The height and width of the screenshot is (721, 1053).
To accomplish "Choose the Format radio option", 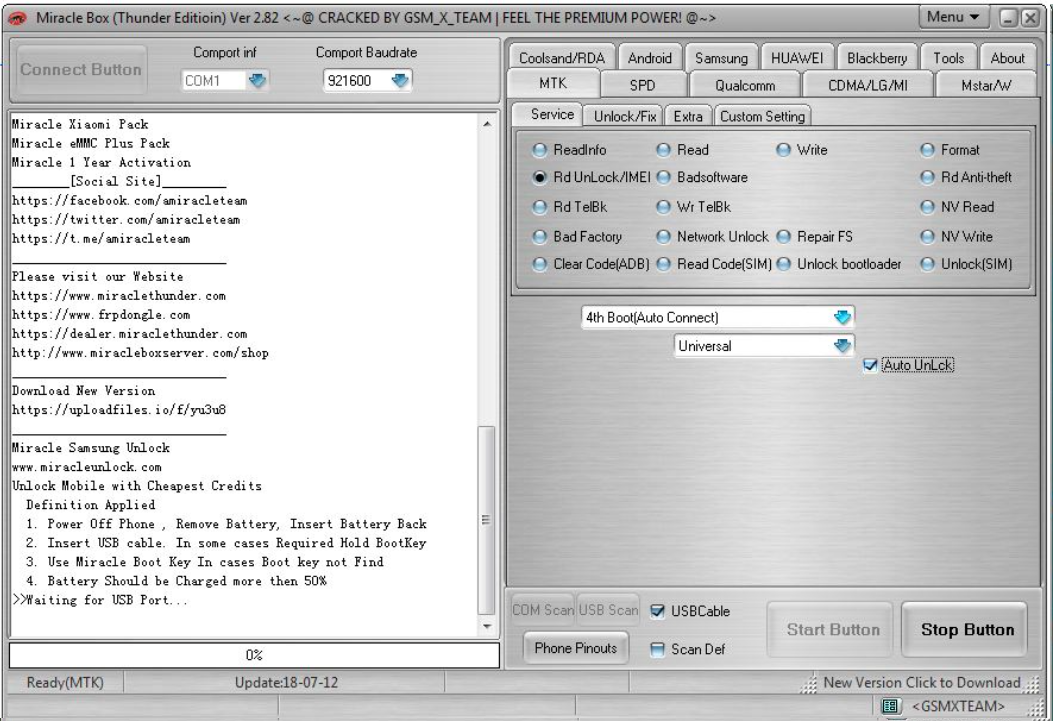I will 929,150.
